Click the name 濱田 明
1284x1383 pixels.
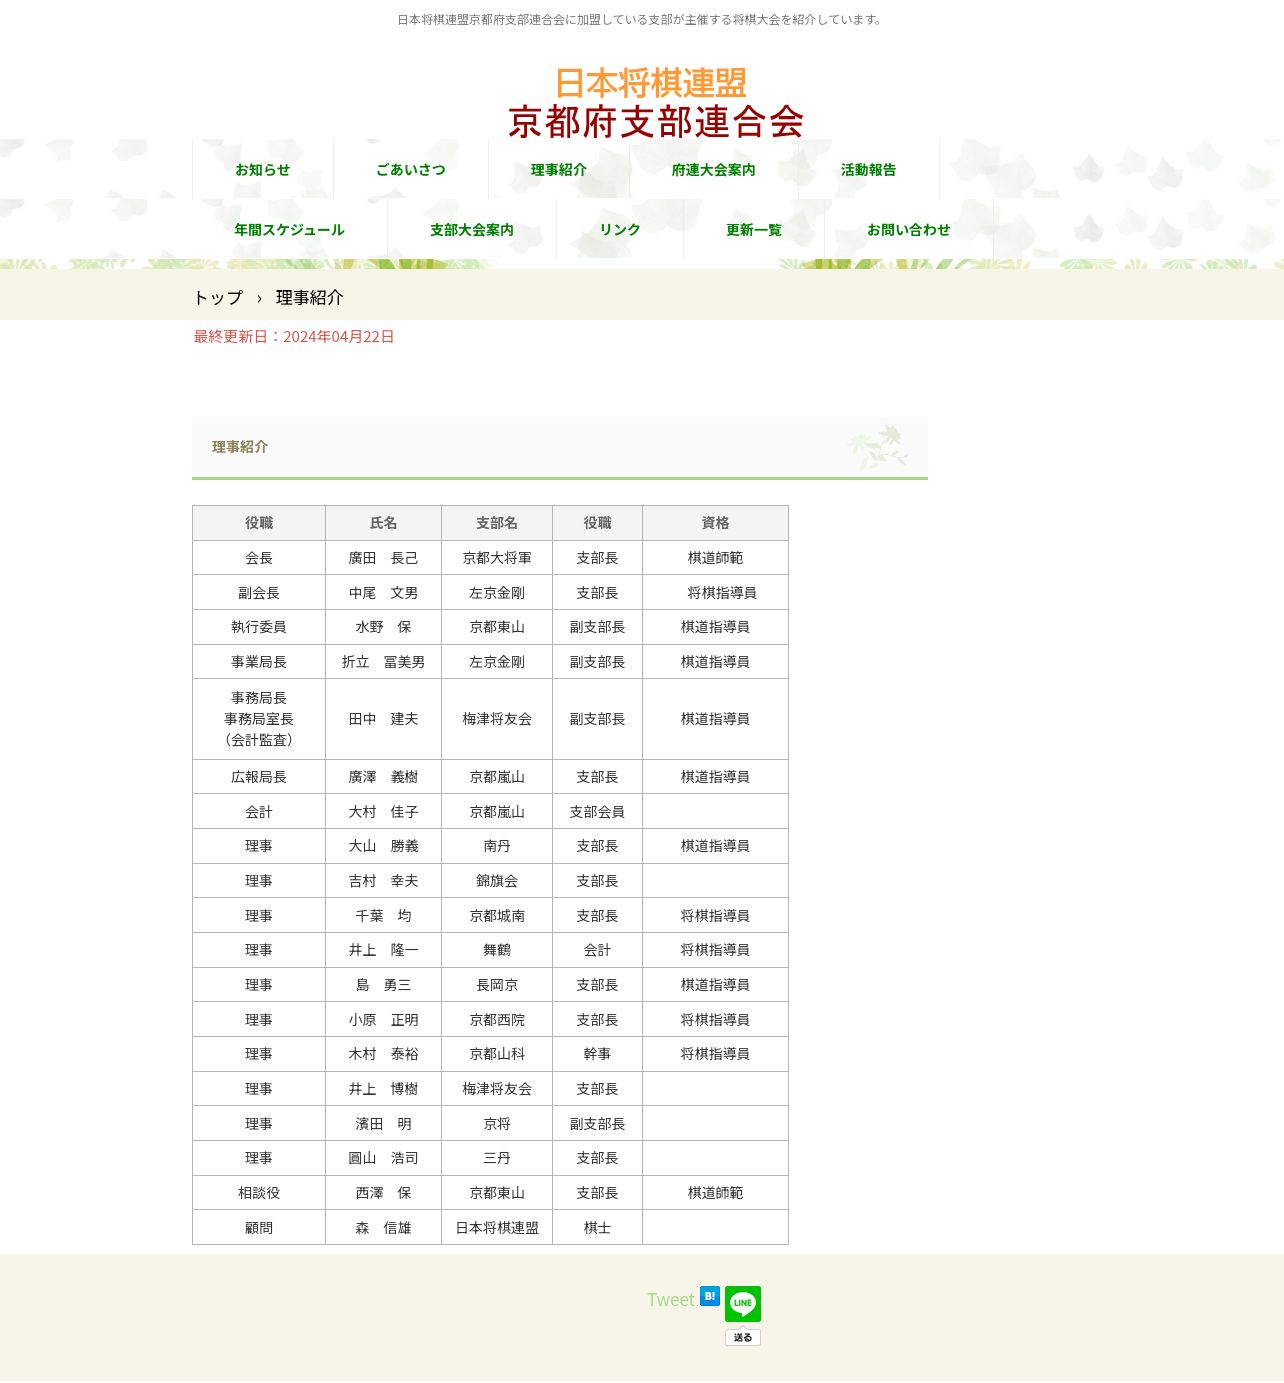(383, 1124)
